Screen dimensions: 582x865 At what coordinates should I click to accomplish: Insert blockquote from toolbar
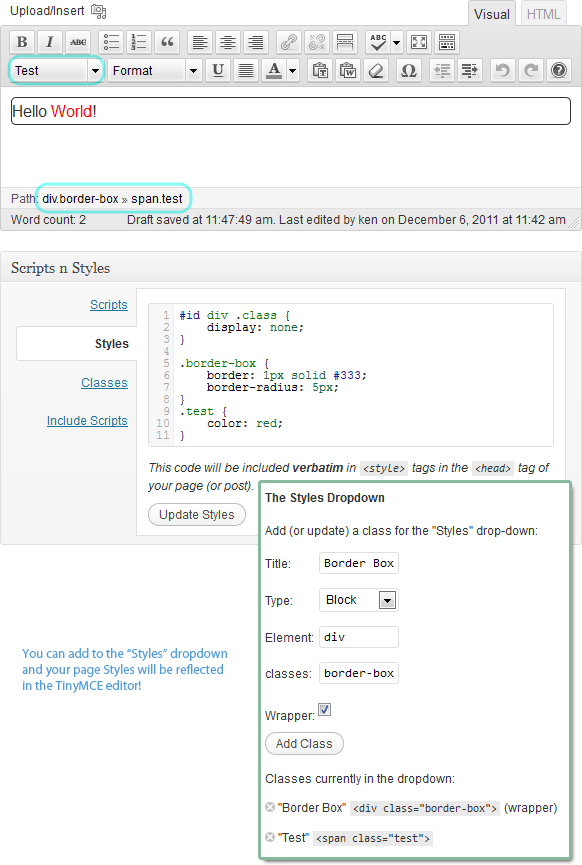pos(167,42)
